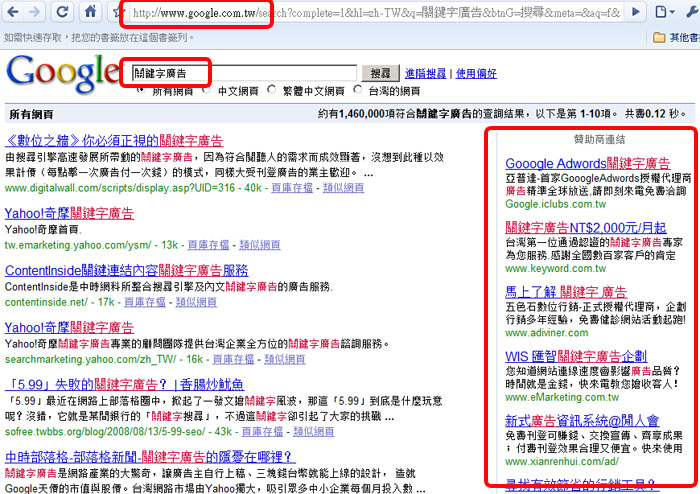Viewport: 700px width, 494px height.
Task: Open the 進階搜尋 advanced search link
Action: tap(425, 73)
